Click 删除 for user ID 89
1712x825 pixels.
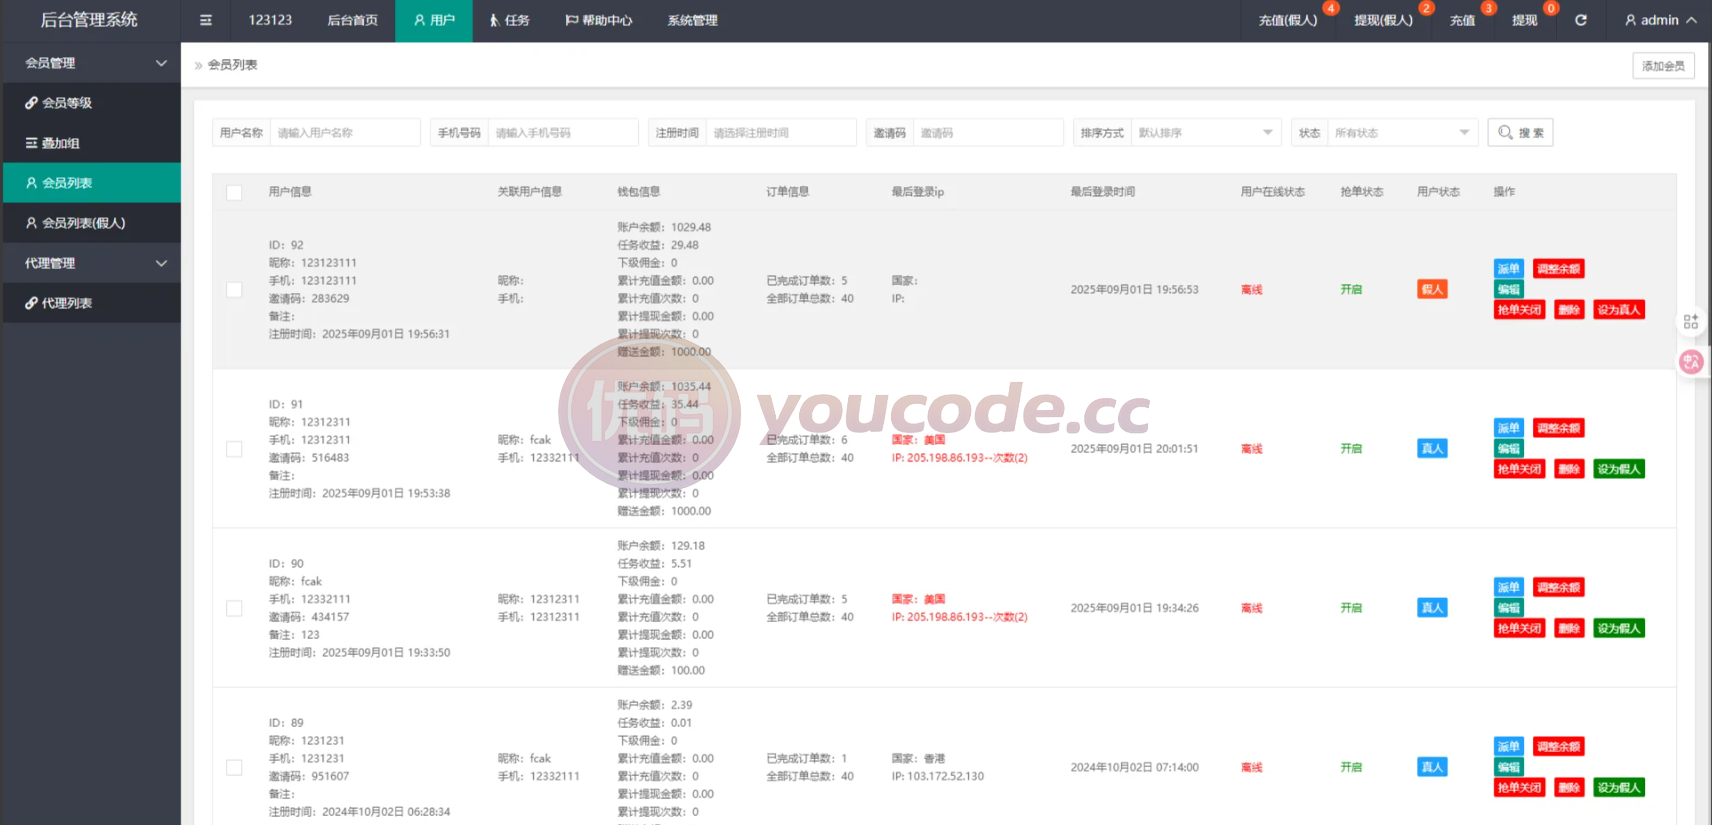(1569, 788)
